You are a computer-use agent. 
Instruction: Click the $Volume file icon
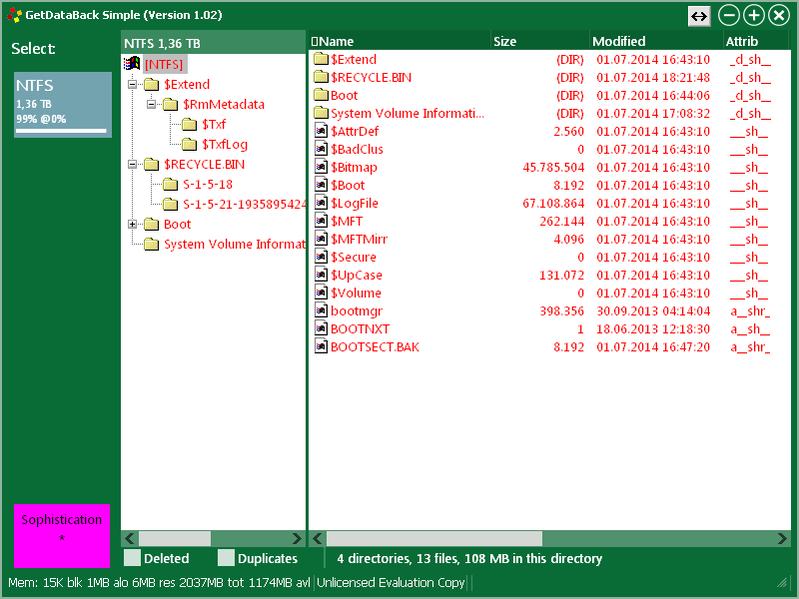pyautogui.click(x=321, y=292)
